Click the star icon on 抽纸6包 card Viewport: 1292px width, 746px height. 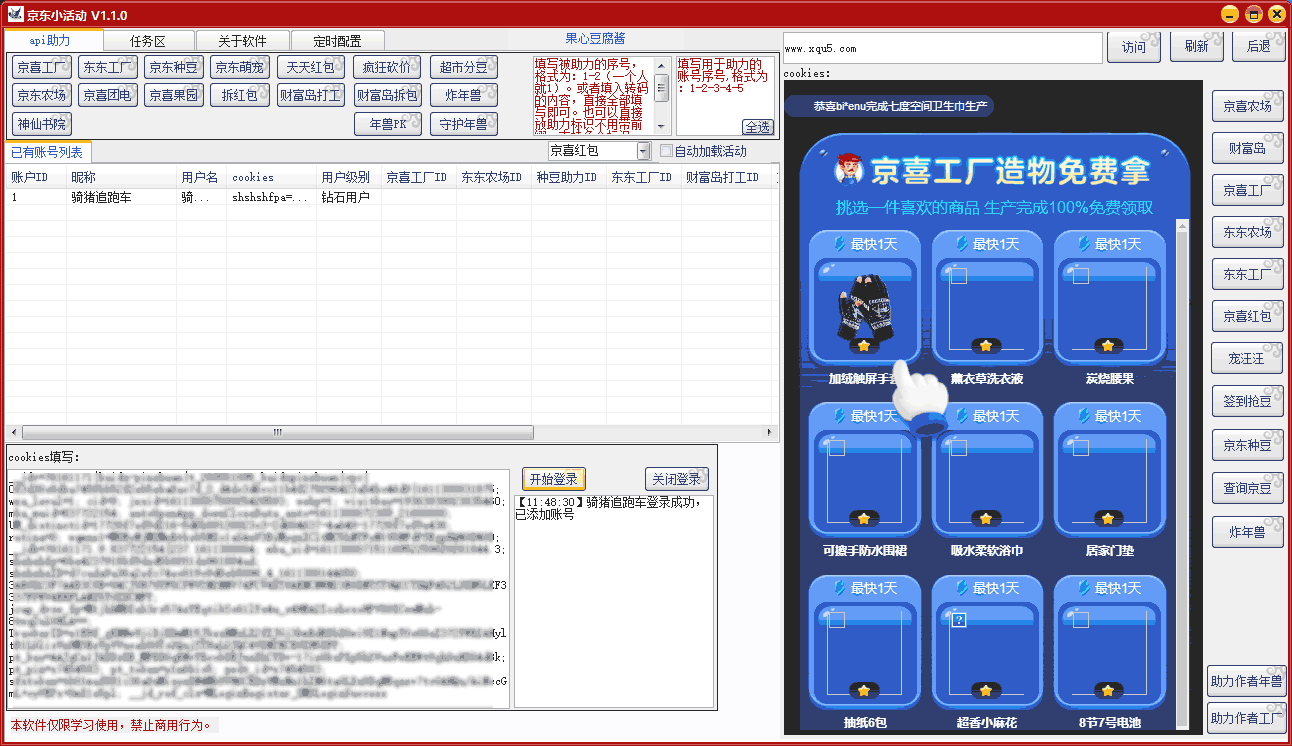pos(863,690)
